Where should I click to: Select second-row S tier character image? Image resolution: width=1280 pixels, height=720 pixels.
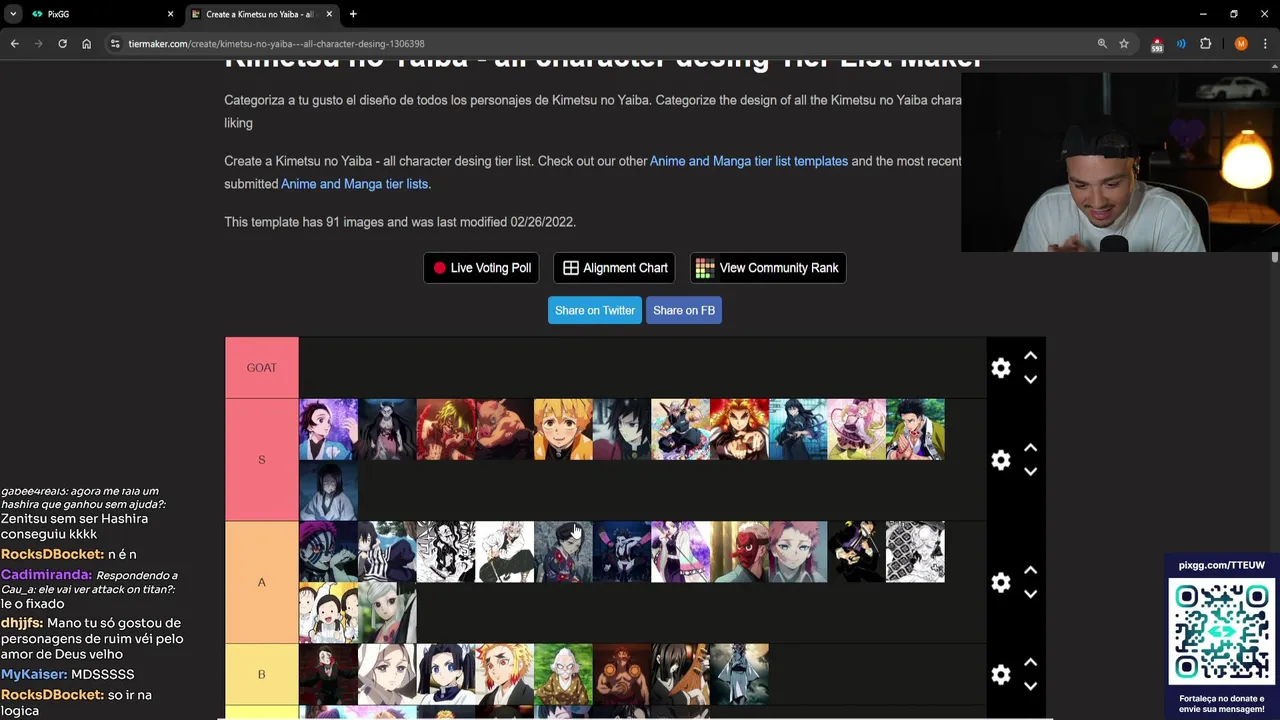(x=328, y=490)
